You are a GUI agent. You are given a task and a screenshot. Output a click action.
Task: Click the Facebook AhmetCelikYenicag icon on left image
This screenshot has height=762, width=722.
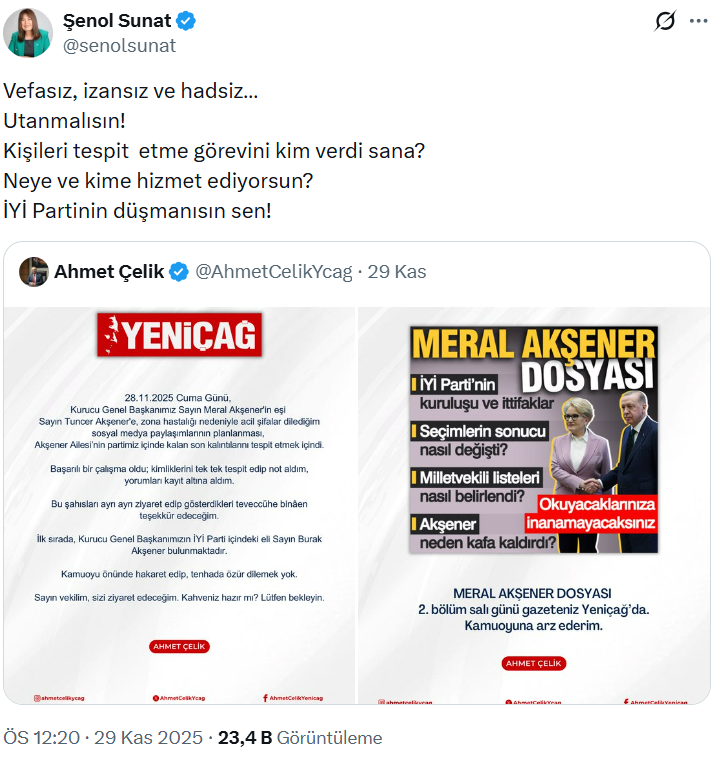pos(265,698)
